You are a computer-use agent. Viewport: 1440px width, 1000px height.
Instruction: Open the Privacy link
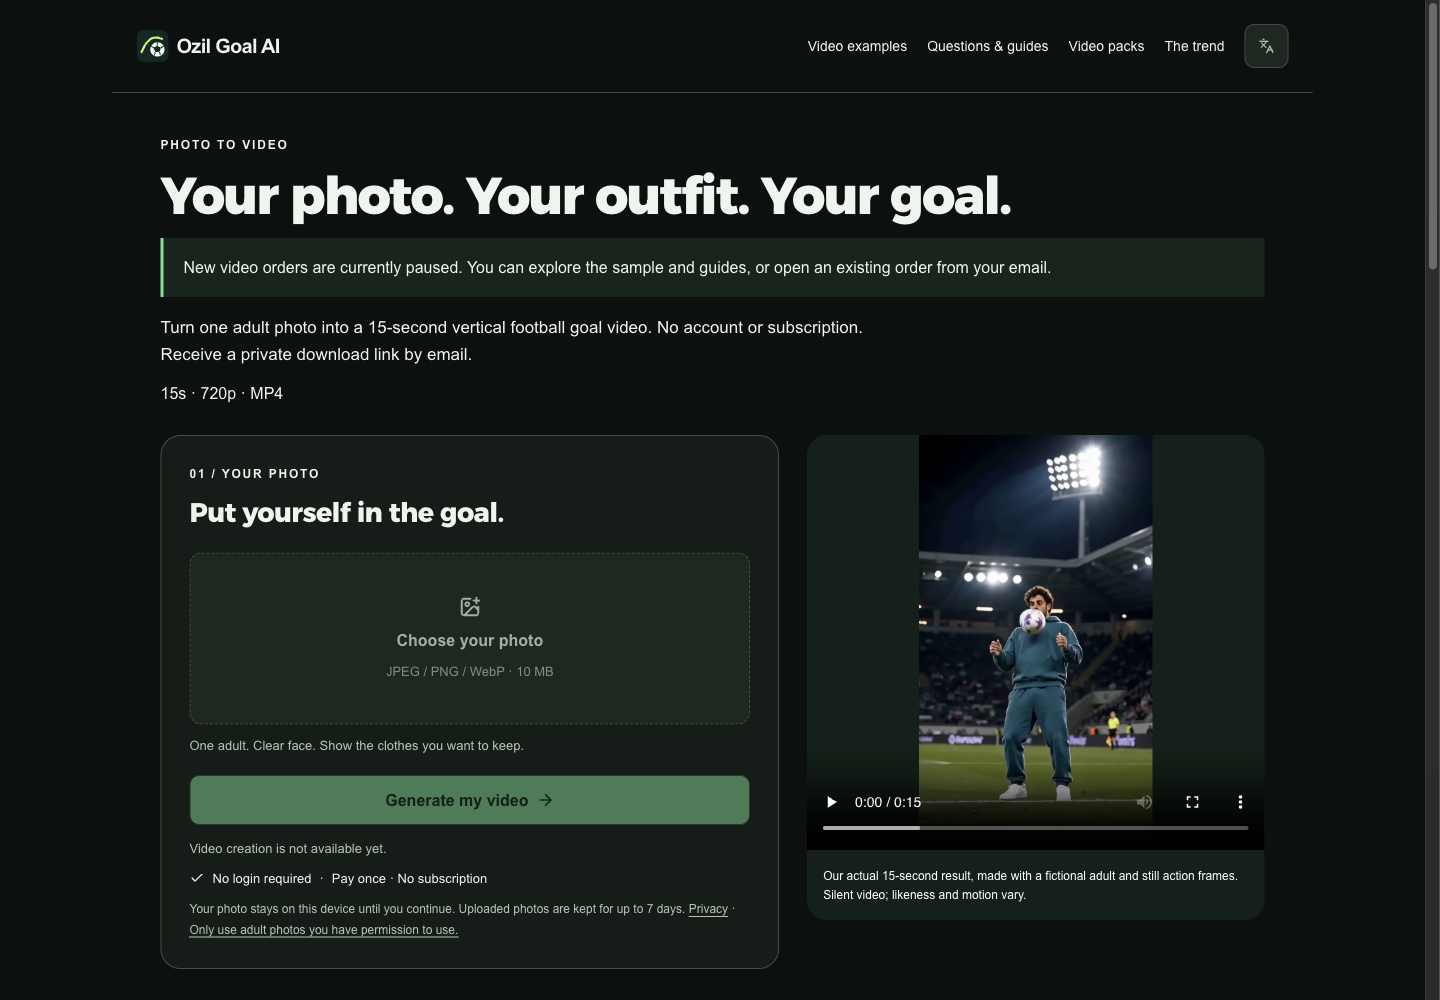[x=708, y=909]
